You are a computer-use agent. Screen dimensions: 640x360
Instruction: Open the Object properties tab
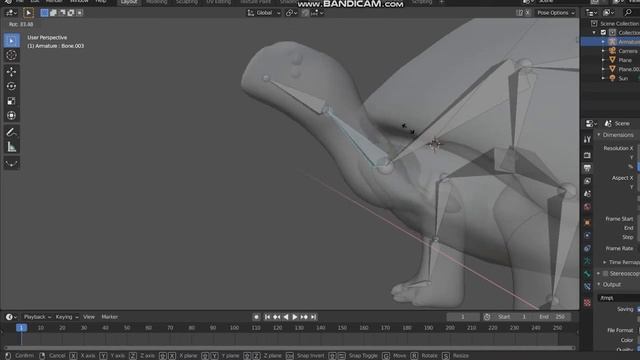tap(587, 222)
